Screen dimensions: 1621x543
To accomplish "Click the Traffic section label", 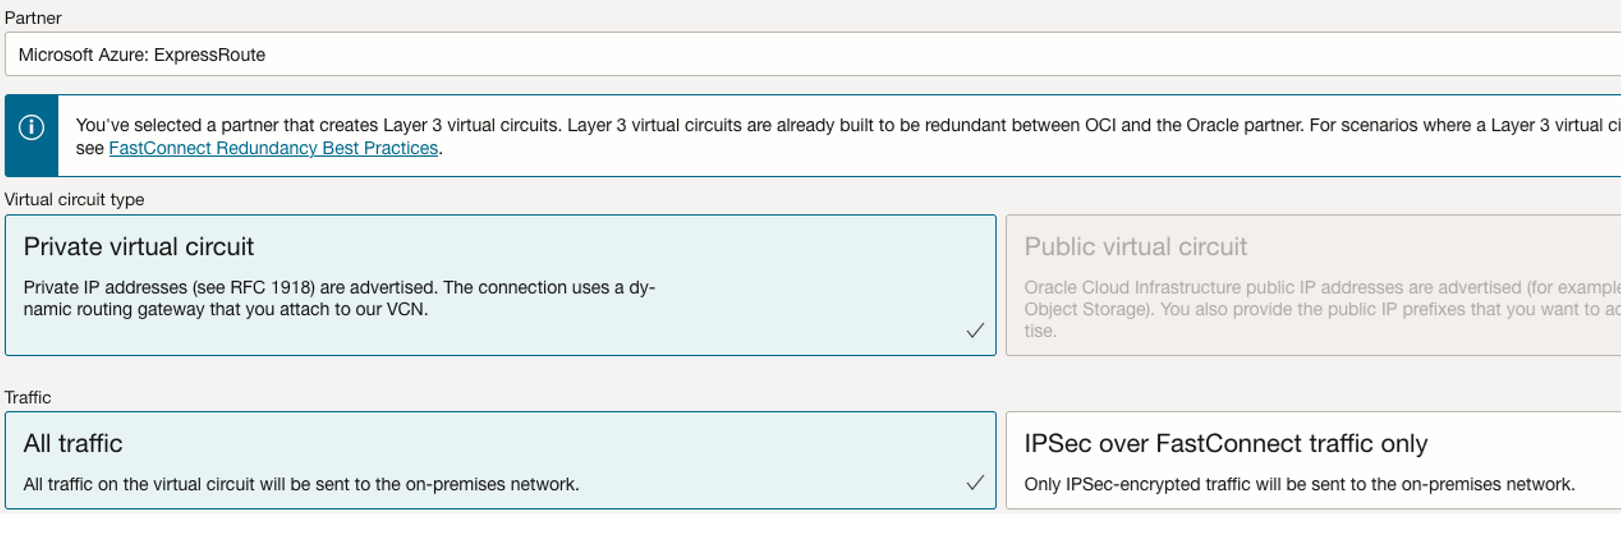I will click(x=28, y=397).
